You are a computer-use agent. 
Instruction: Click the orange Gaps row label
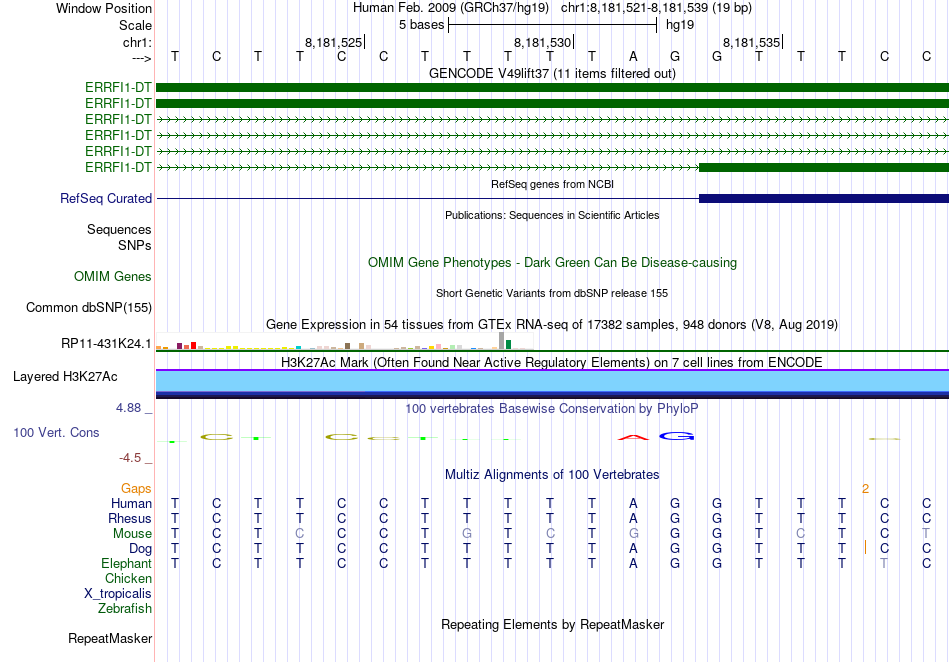[136, 488]
